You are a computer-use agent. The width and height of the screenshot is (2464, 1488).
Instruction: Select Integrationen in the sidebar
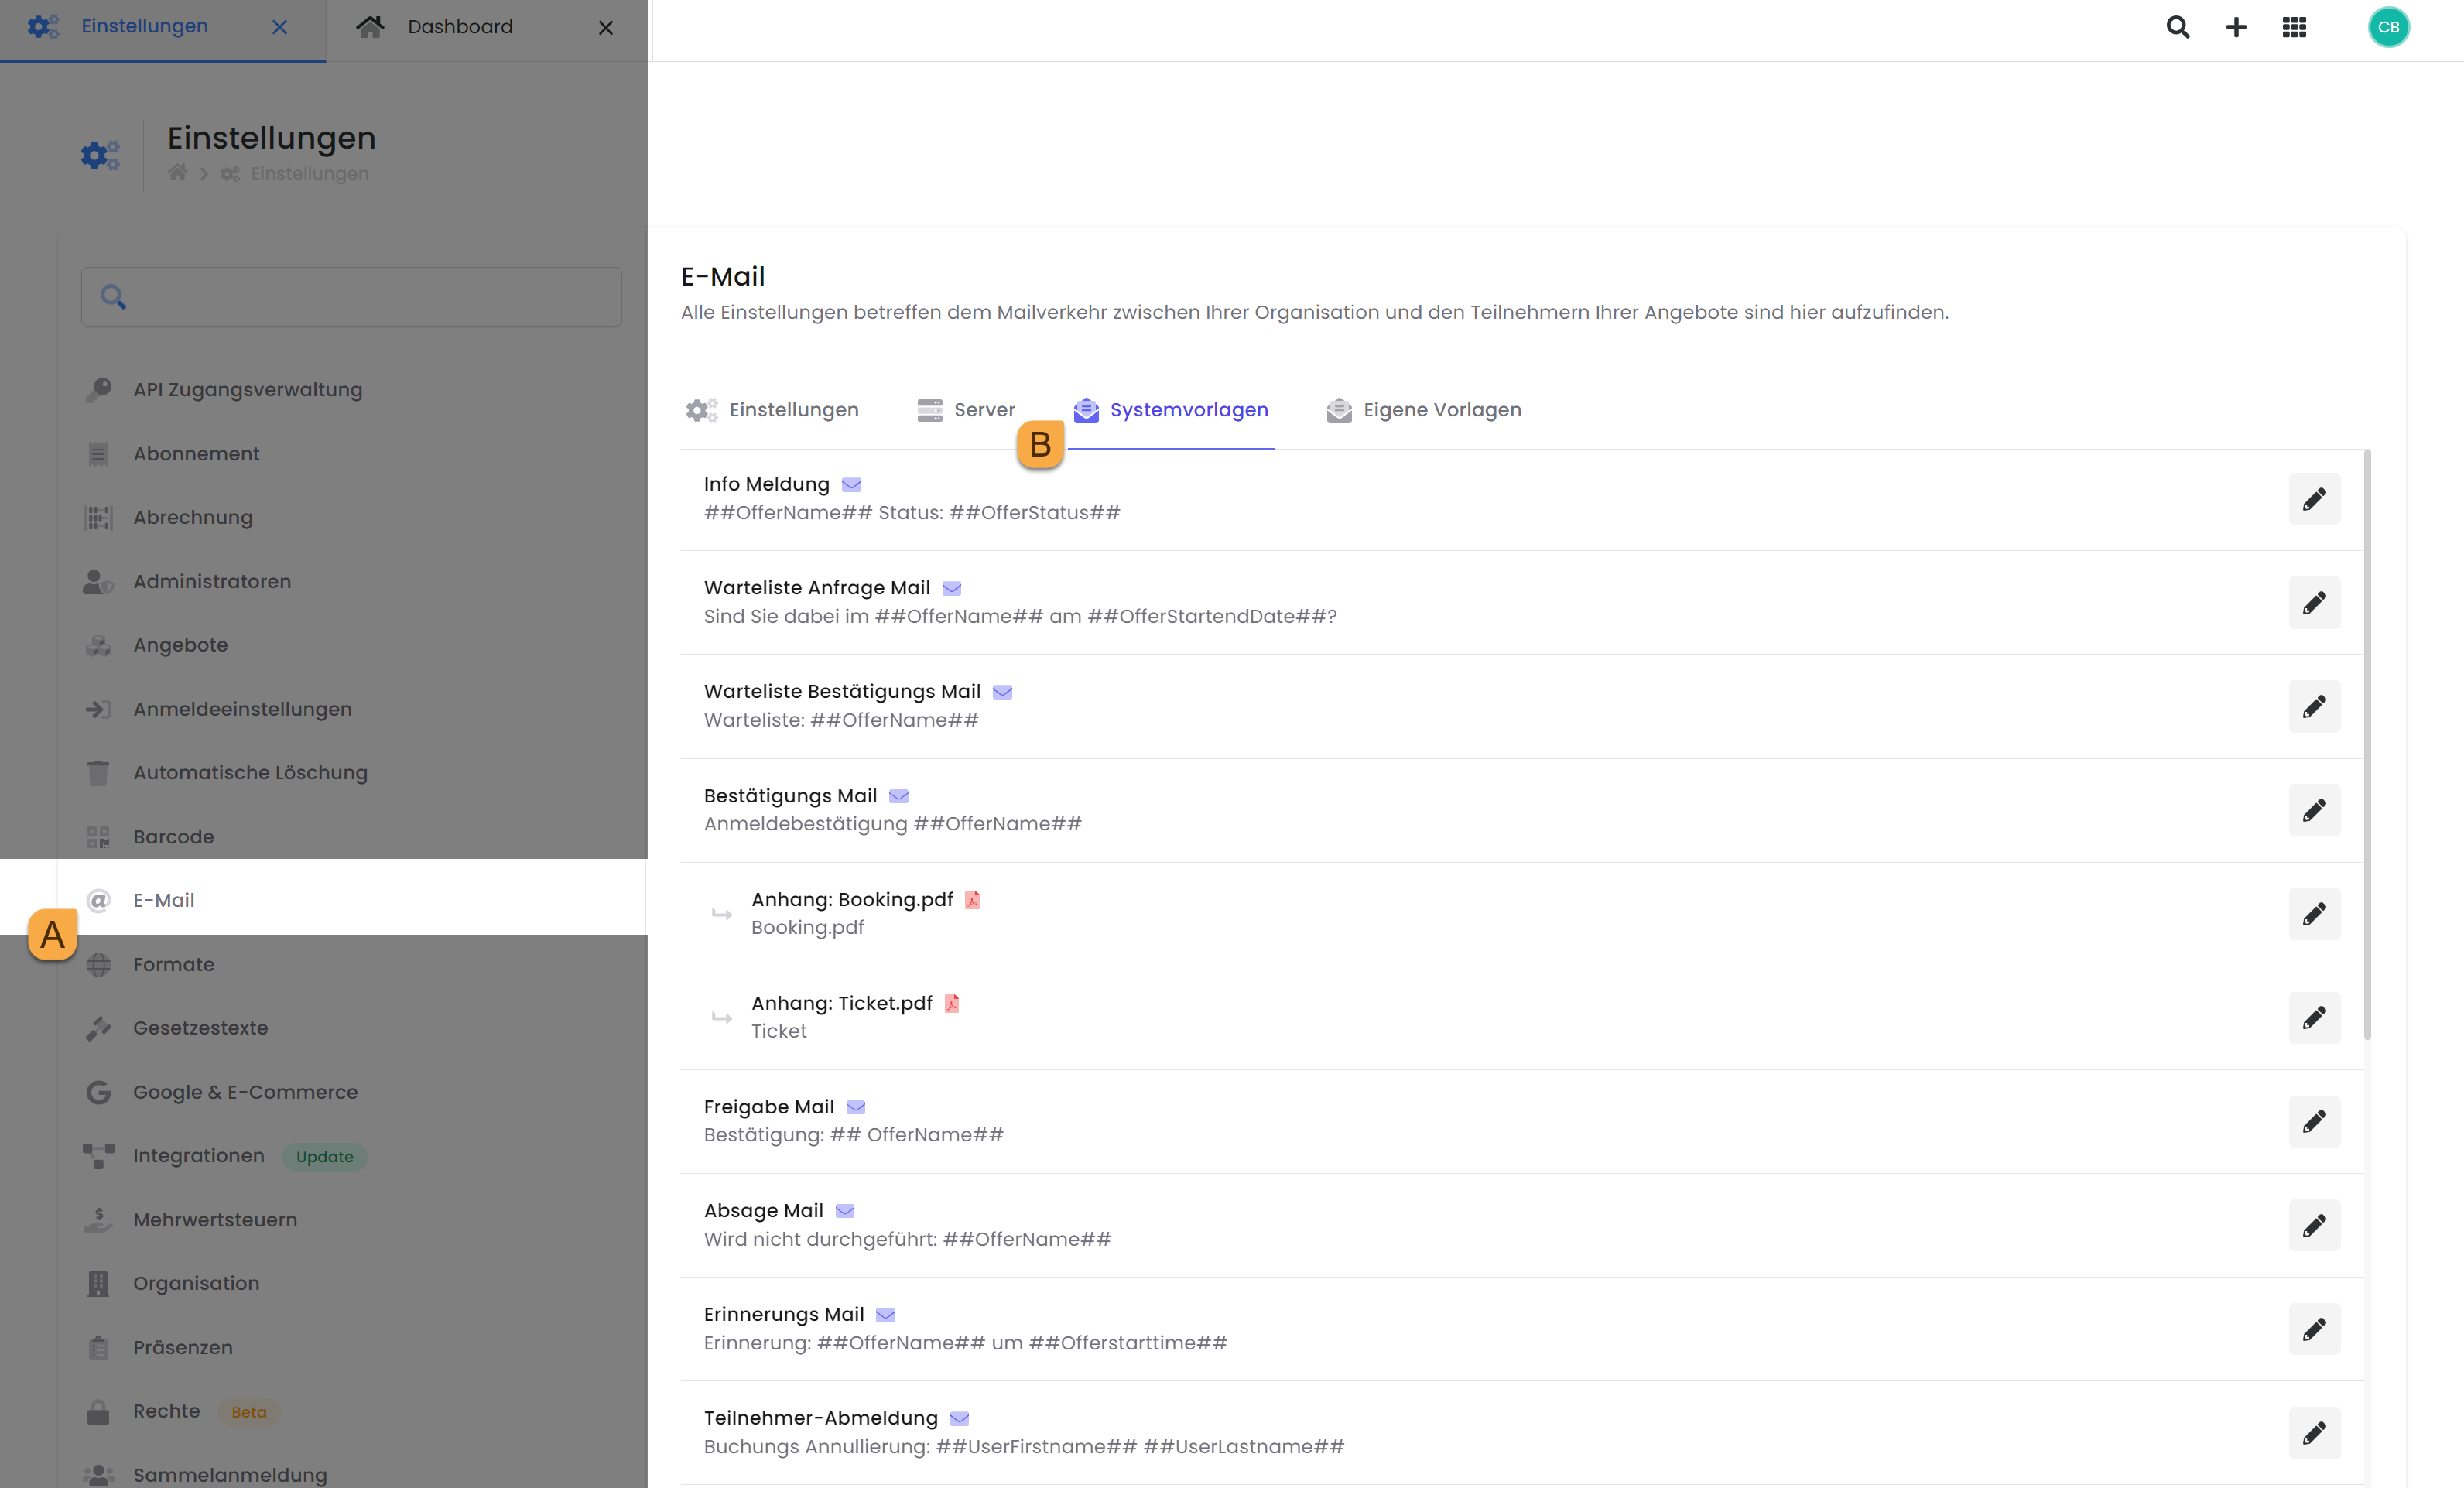click(198, 1156)
